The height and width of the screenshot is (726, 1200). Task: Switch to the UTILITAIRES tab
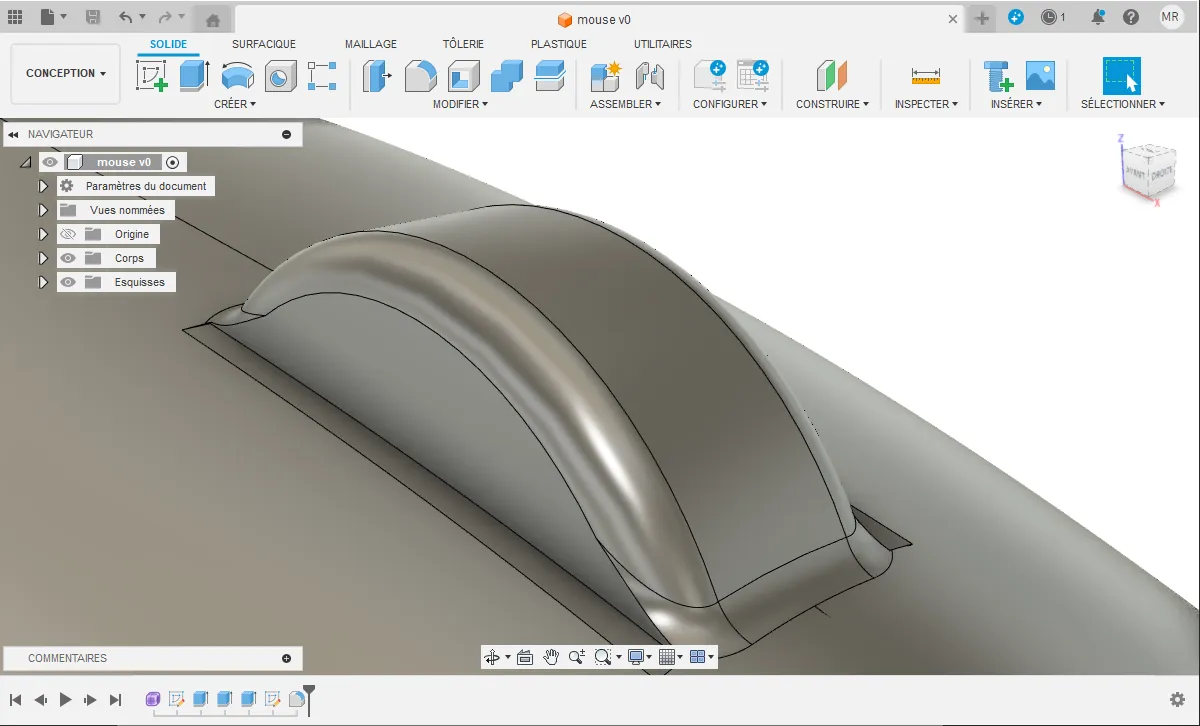[663, 44]
